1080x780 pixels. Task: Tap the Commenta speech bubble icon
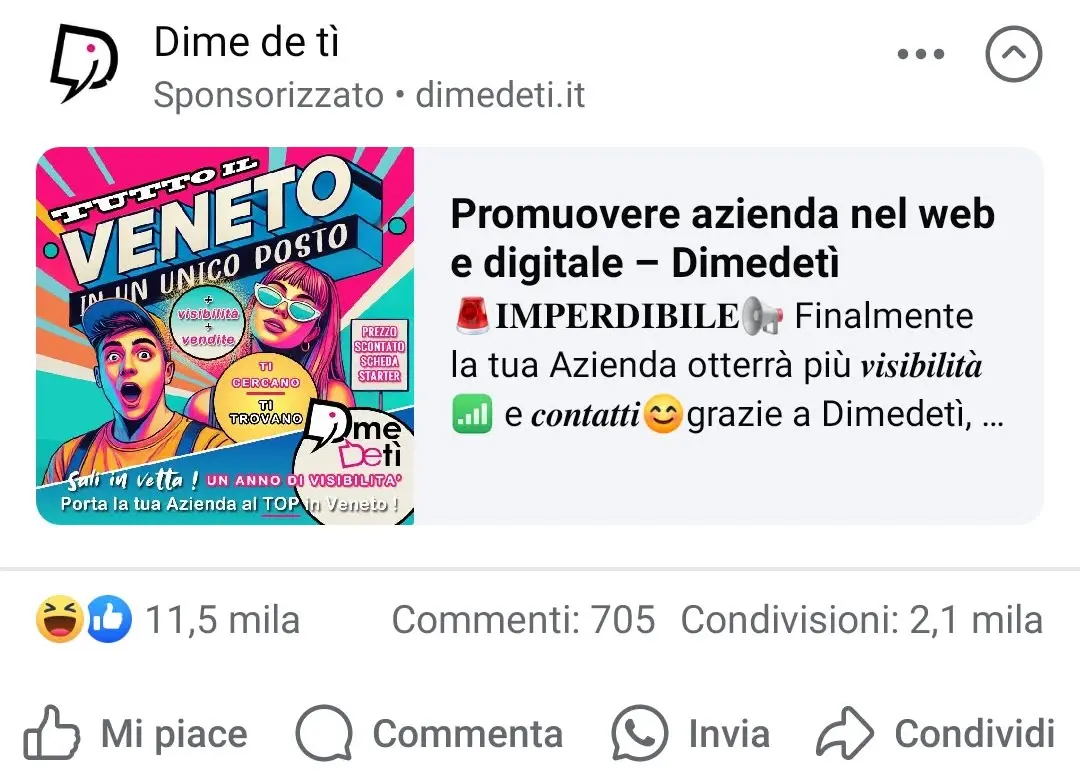(324, 733)
